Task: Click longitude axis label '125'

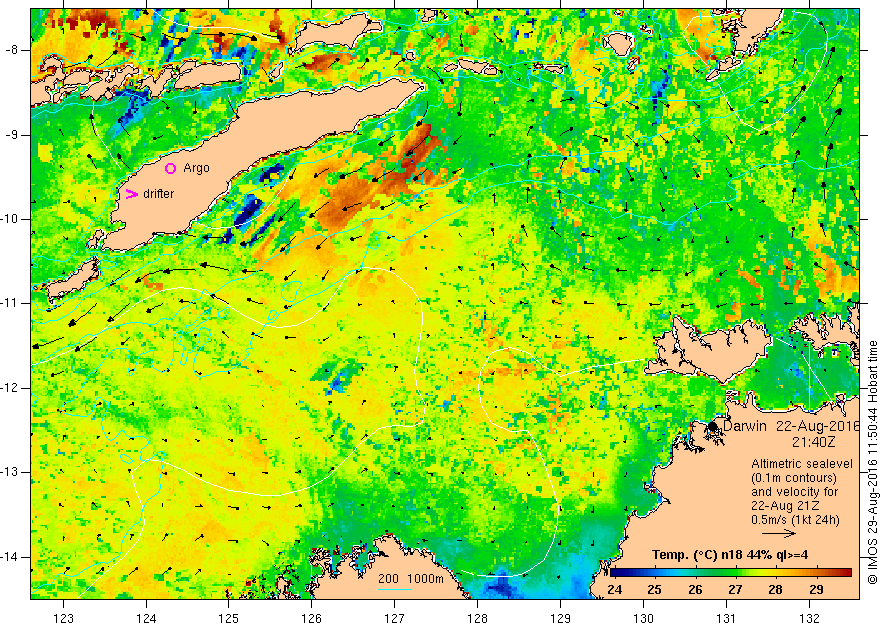Action: point(229,619)
